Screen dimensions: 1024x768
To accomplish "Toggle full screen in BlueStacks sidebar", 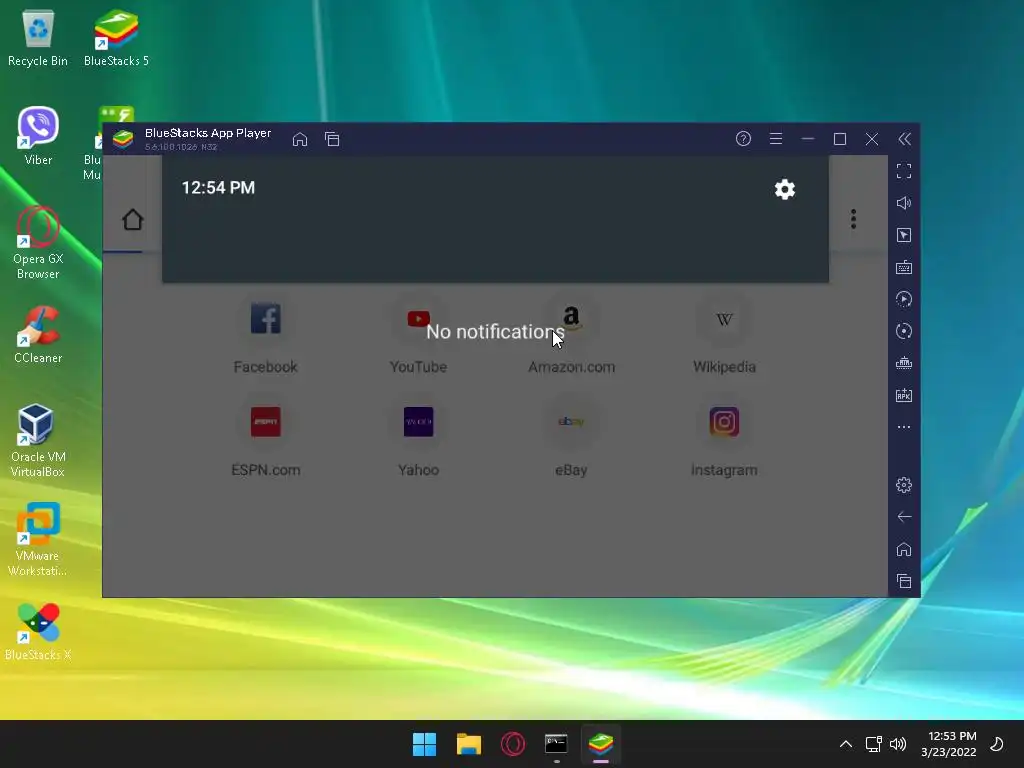I will [904, 171].
